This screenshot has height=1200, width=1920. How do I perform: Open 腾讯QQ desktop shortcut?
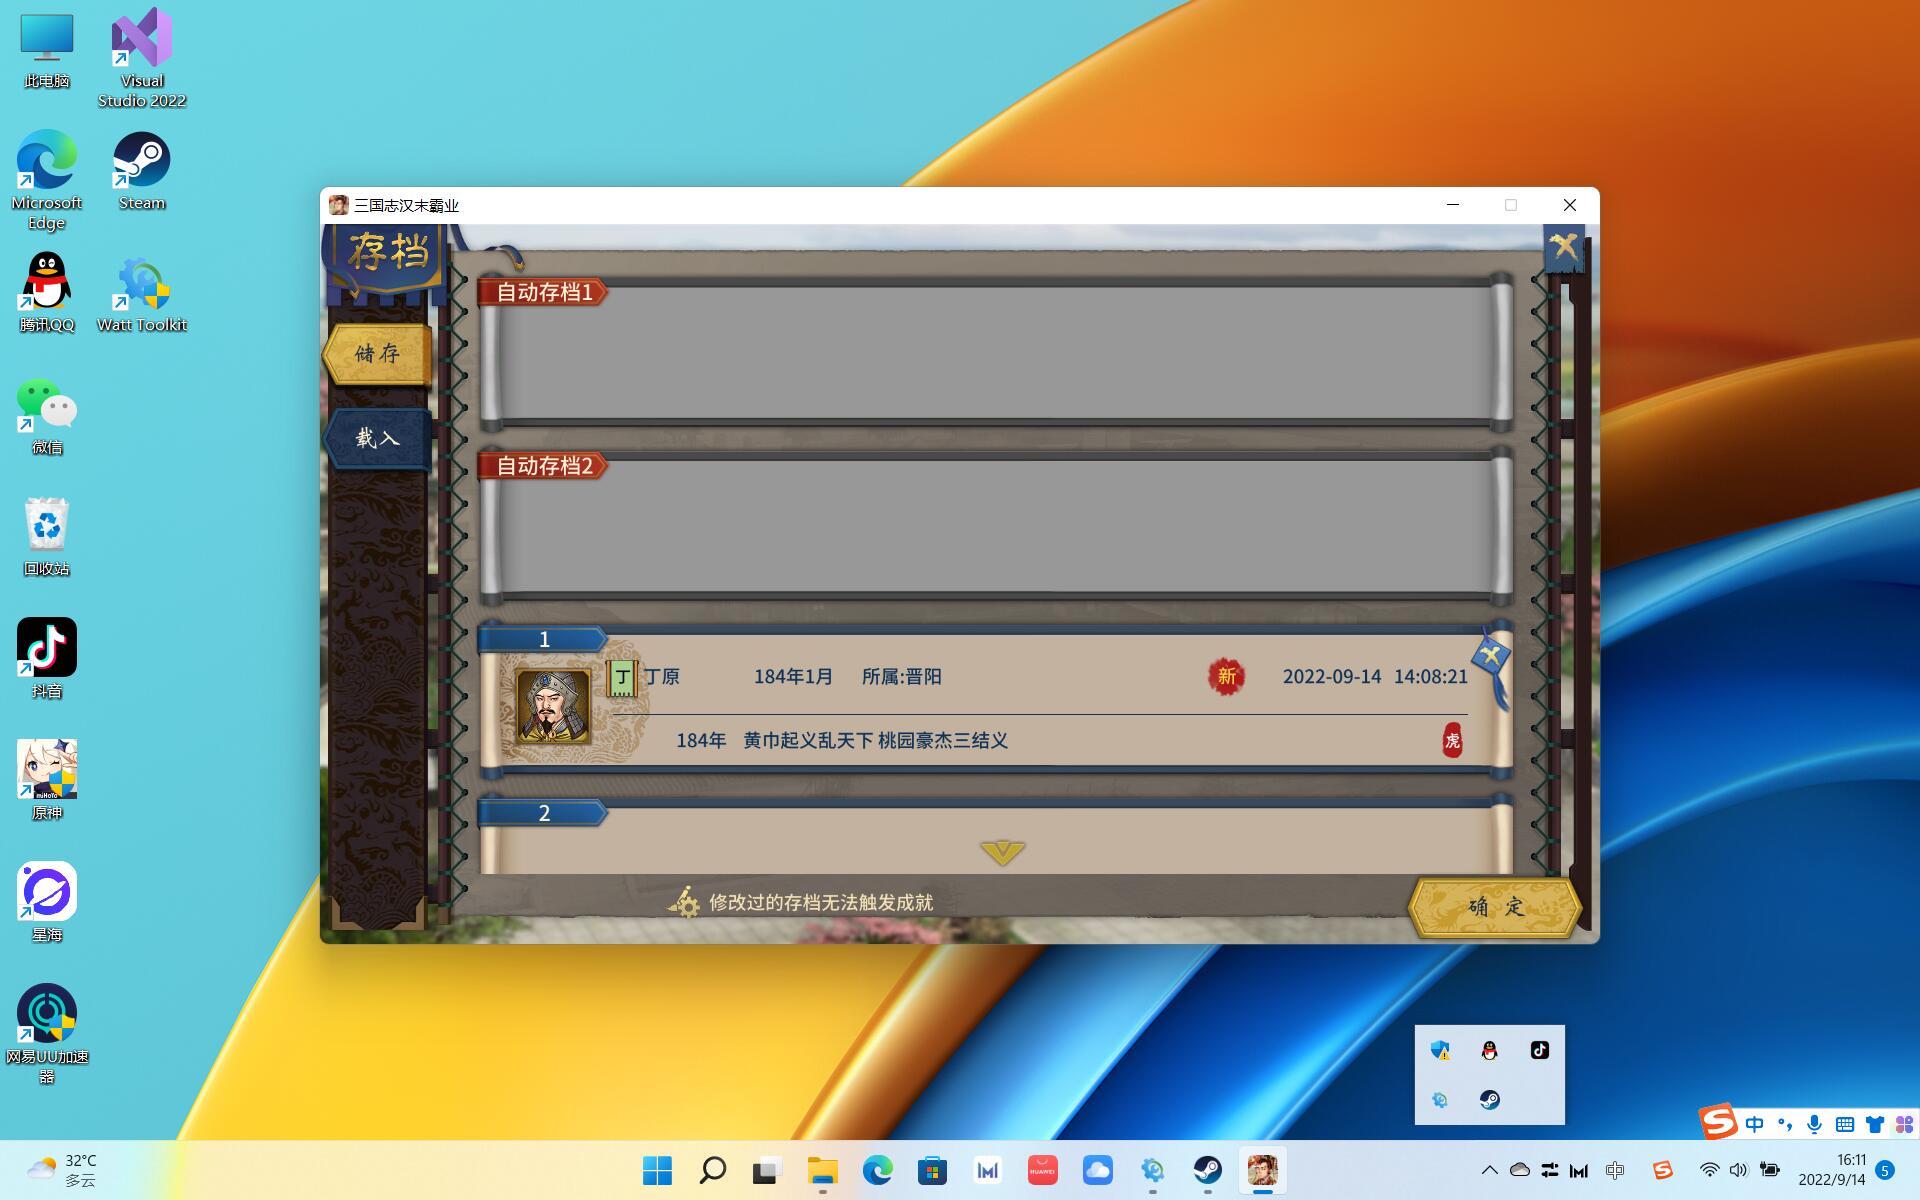[x=47, y=292]
